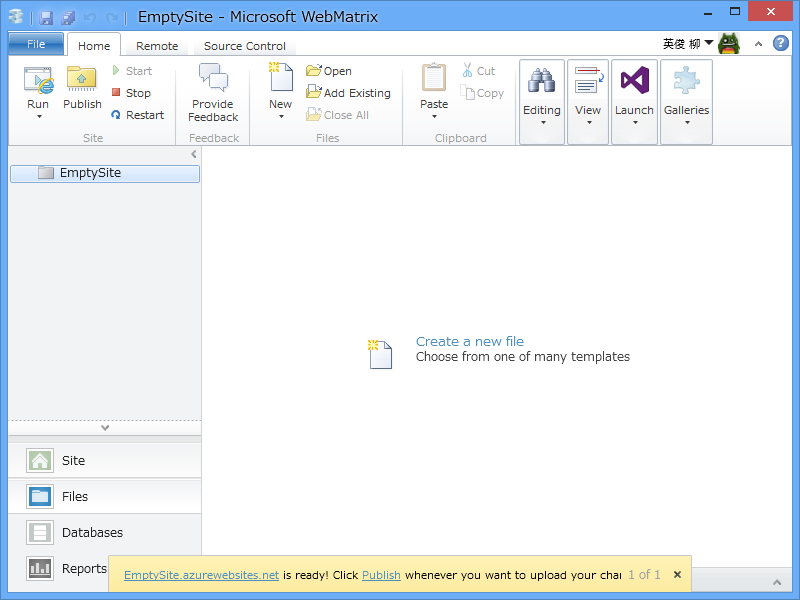Select EmptySite in the tree
This screenshot has height=600, width=800.
pos(105,173)
